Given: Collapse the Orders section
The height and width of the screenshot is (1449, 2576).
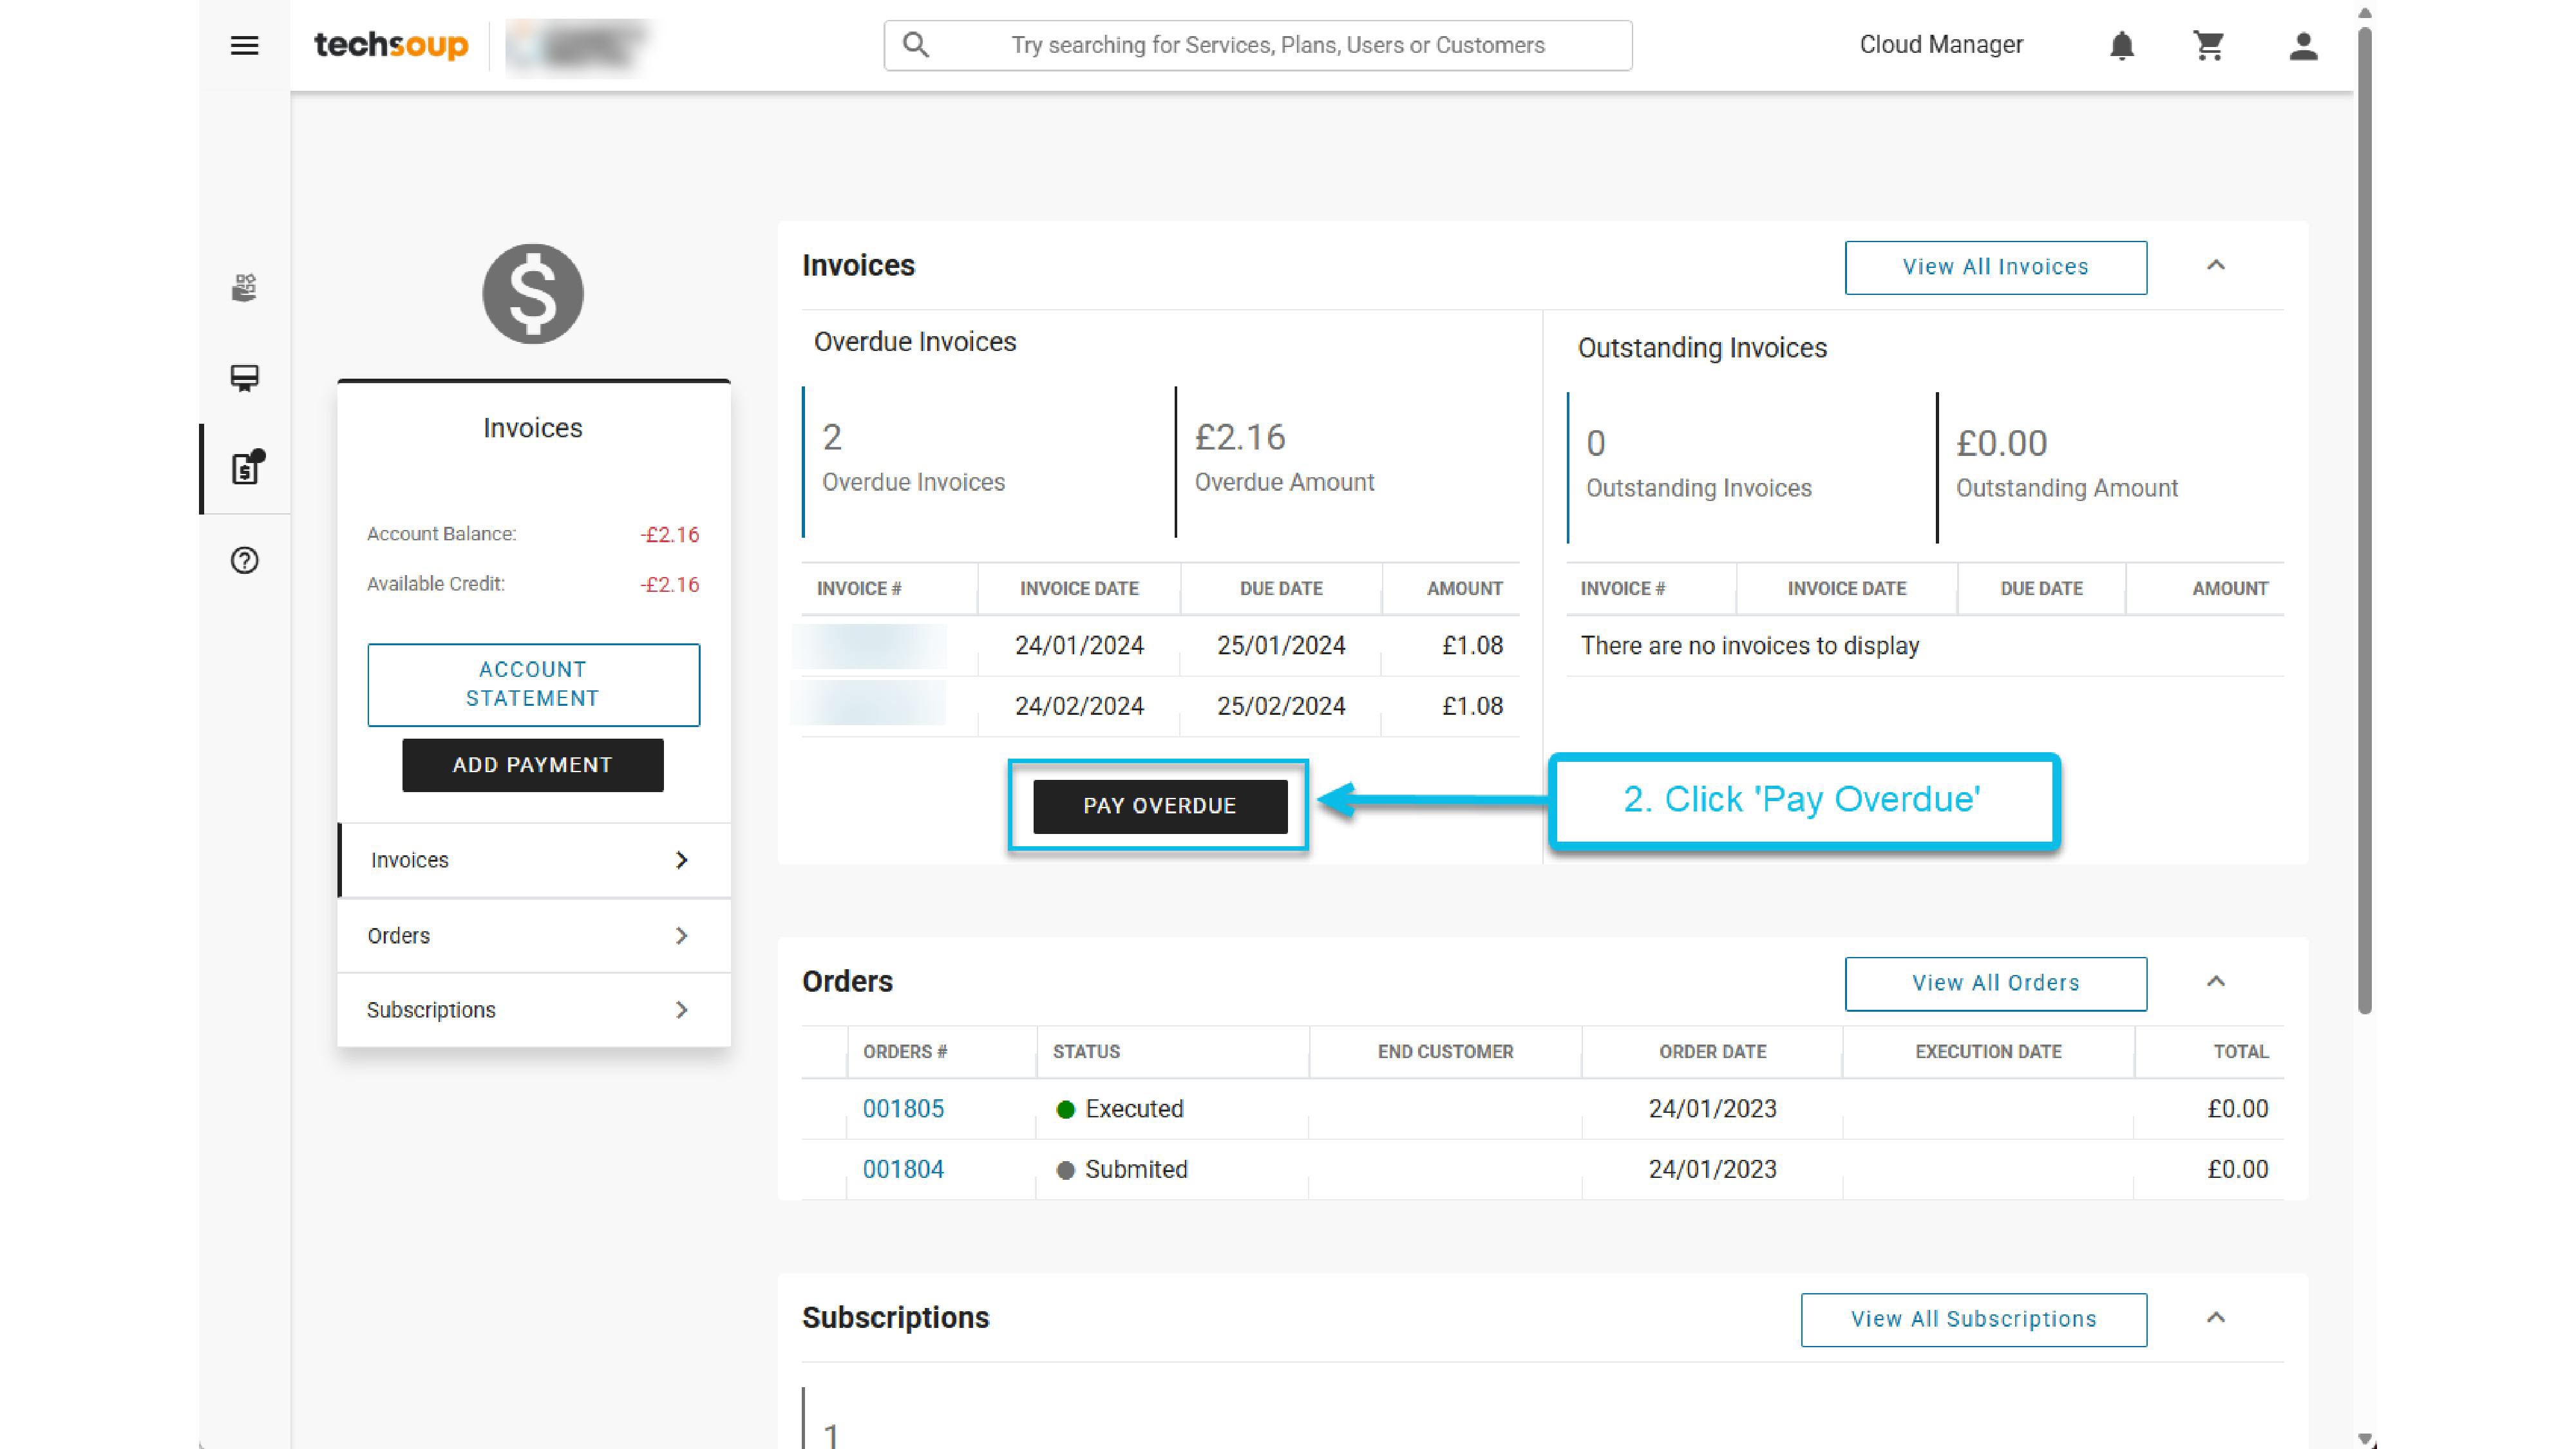Looking at the screenshot, I should click(x=2216, y=982).
